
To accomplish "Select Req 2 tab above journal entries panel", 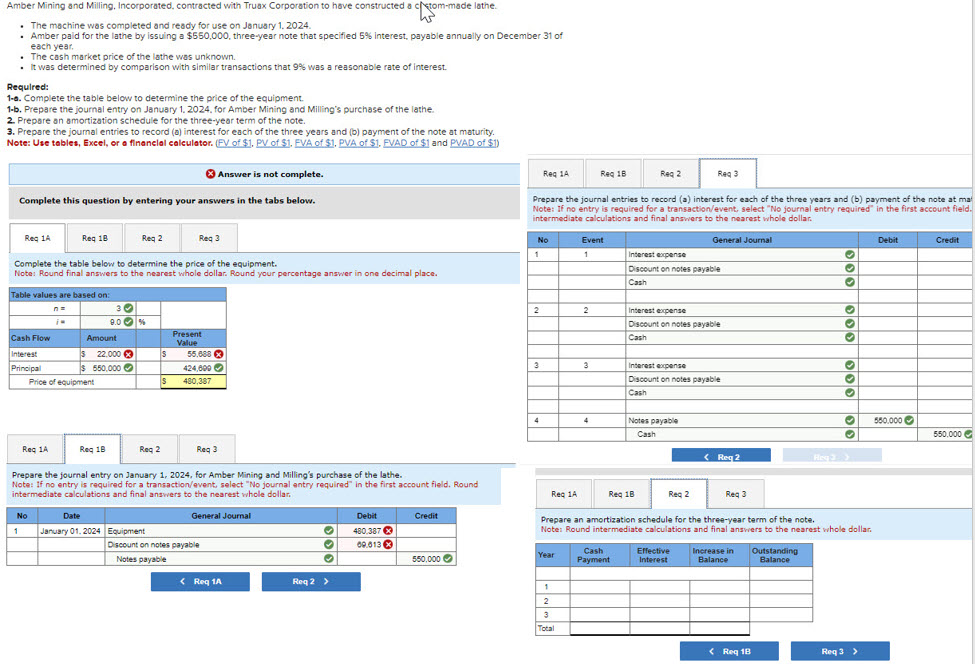I will tap(670, 173).
